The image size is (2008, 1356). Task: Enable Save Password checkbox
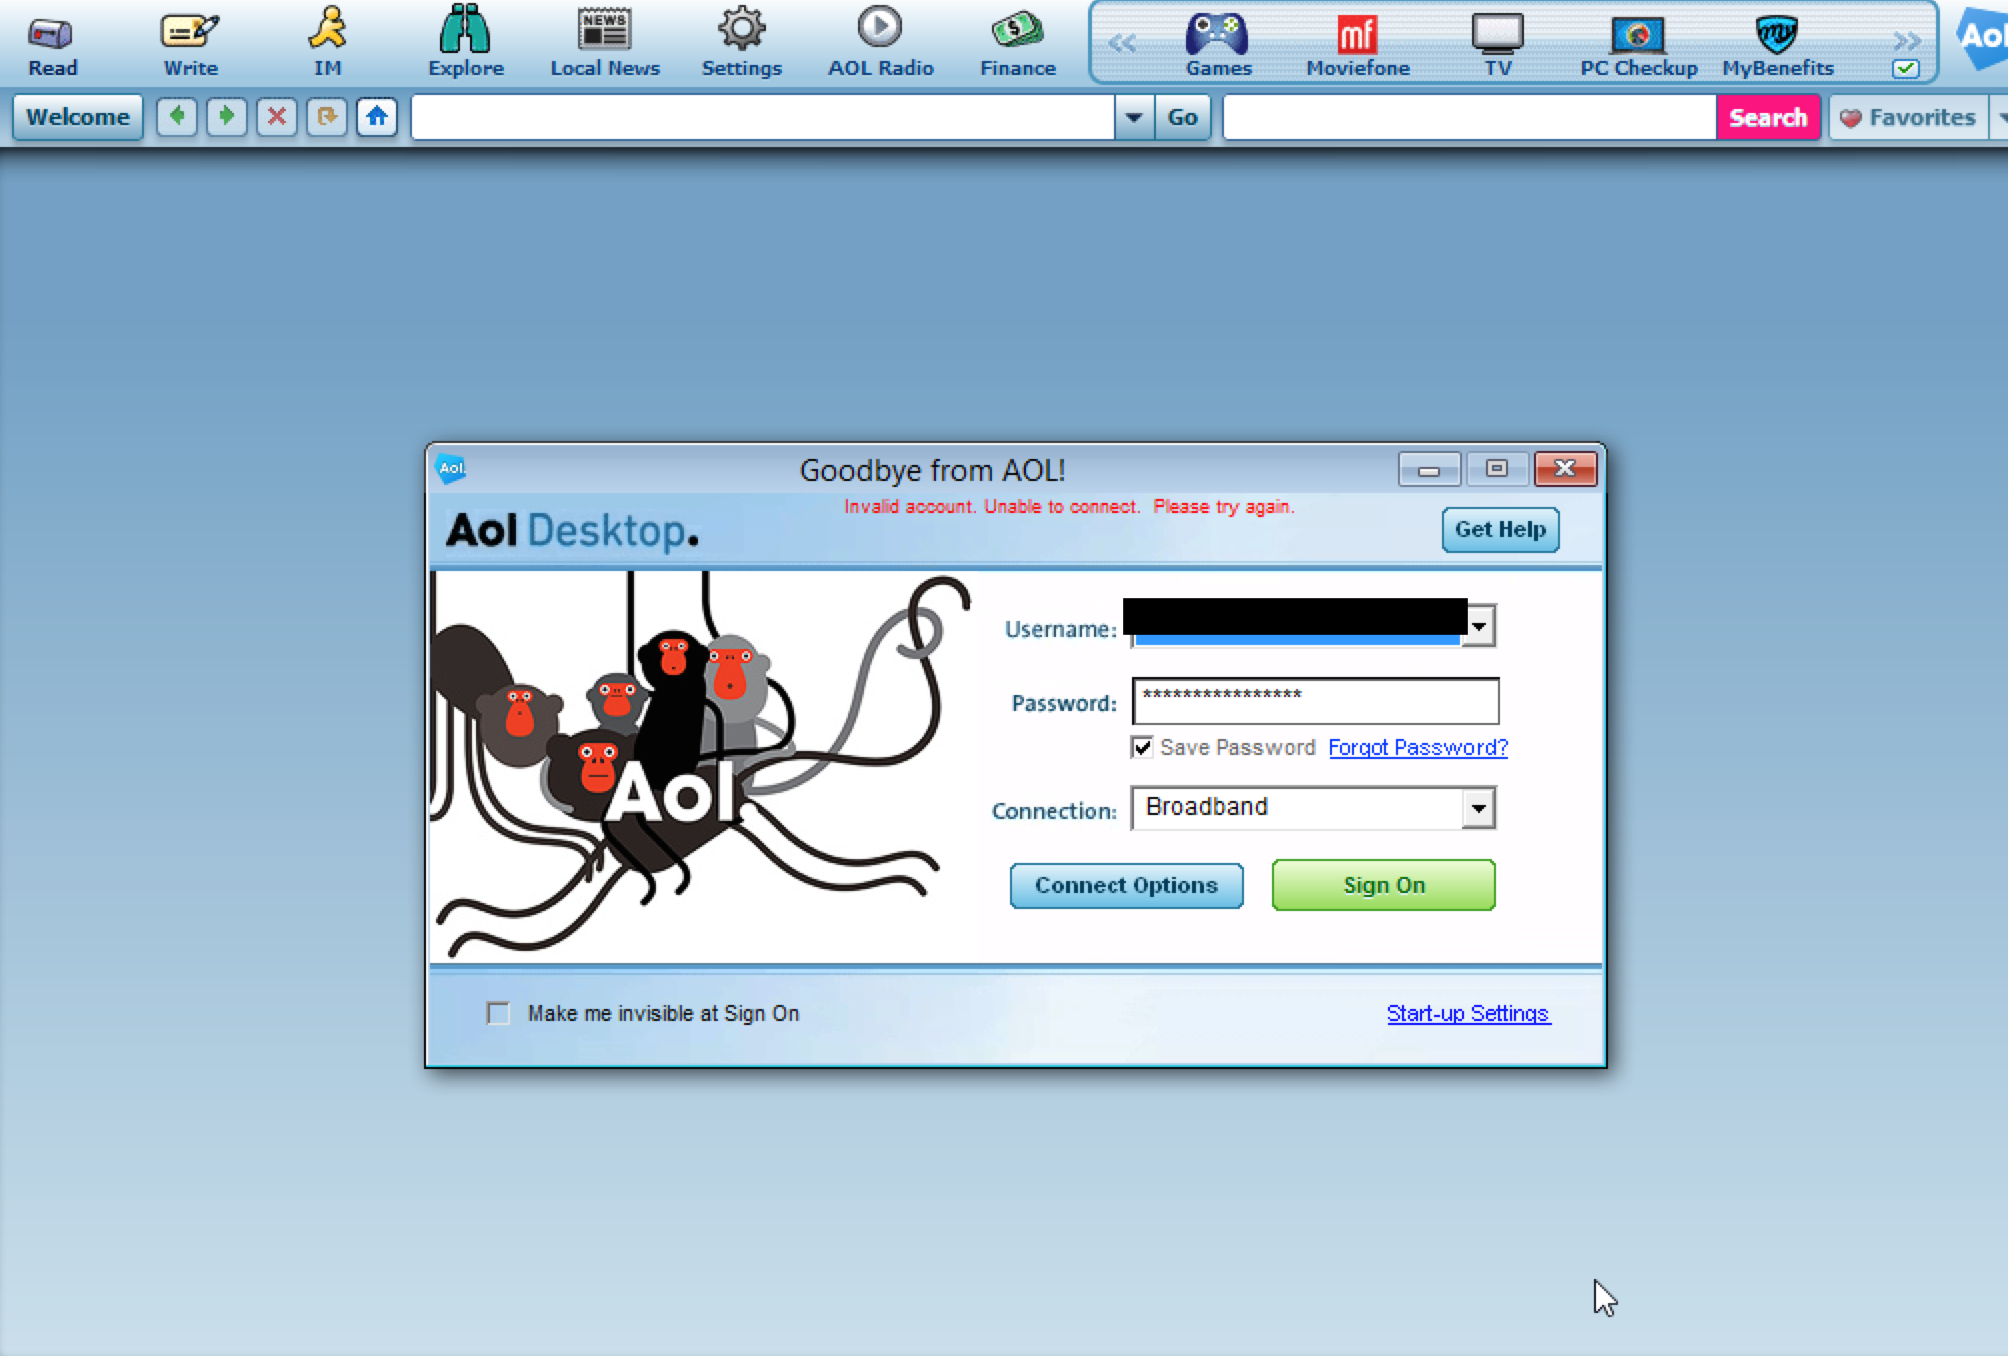point(1142,746)
